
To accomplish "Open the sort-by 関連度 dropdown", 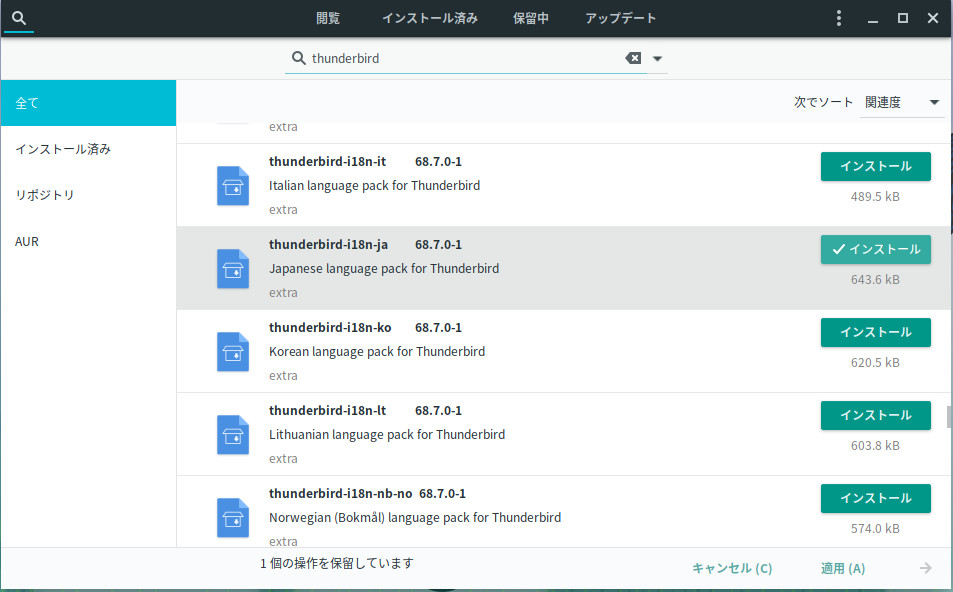I will click(902, 103).
